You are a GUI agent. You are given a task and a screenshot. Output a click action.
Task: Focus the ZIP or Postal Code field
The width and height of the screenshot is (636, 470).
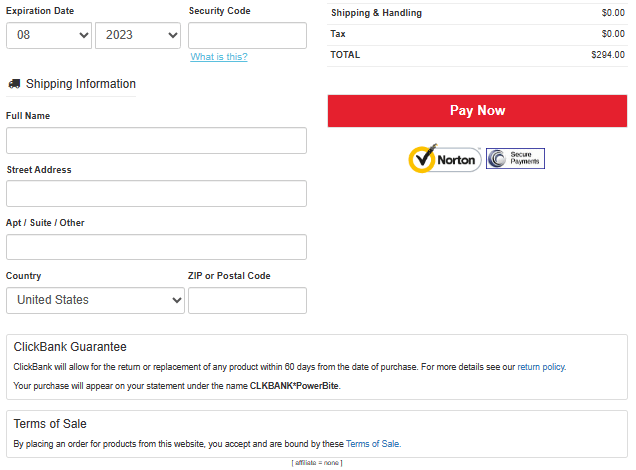247,300
